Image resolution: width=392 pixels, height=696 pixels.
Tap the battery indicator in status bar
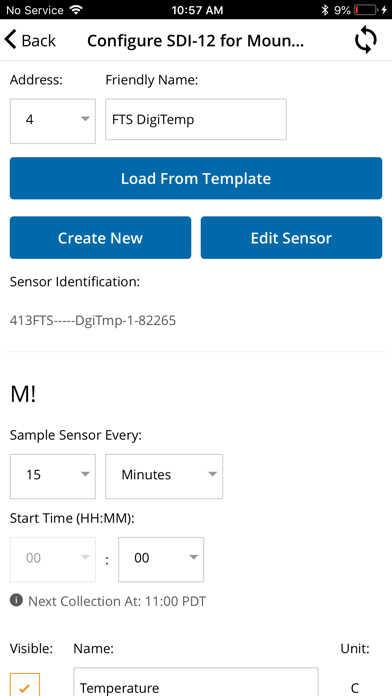366,10
